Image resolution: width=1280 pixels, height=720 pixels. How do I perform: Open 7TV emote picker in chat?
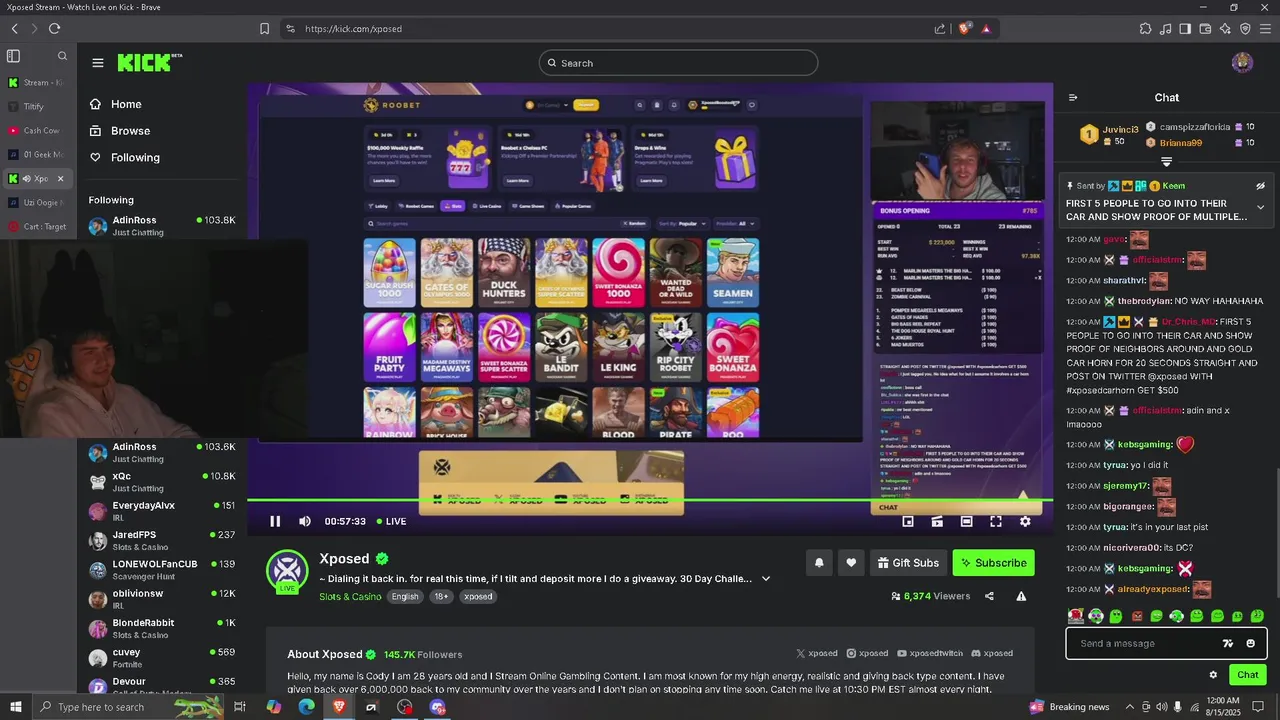click(1228, 643)
